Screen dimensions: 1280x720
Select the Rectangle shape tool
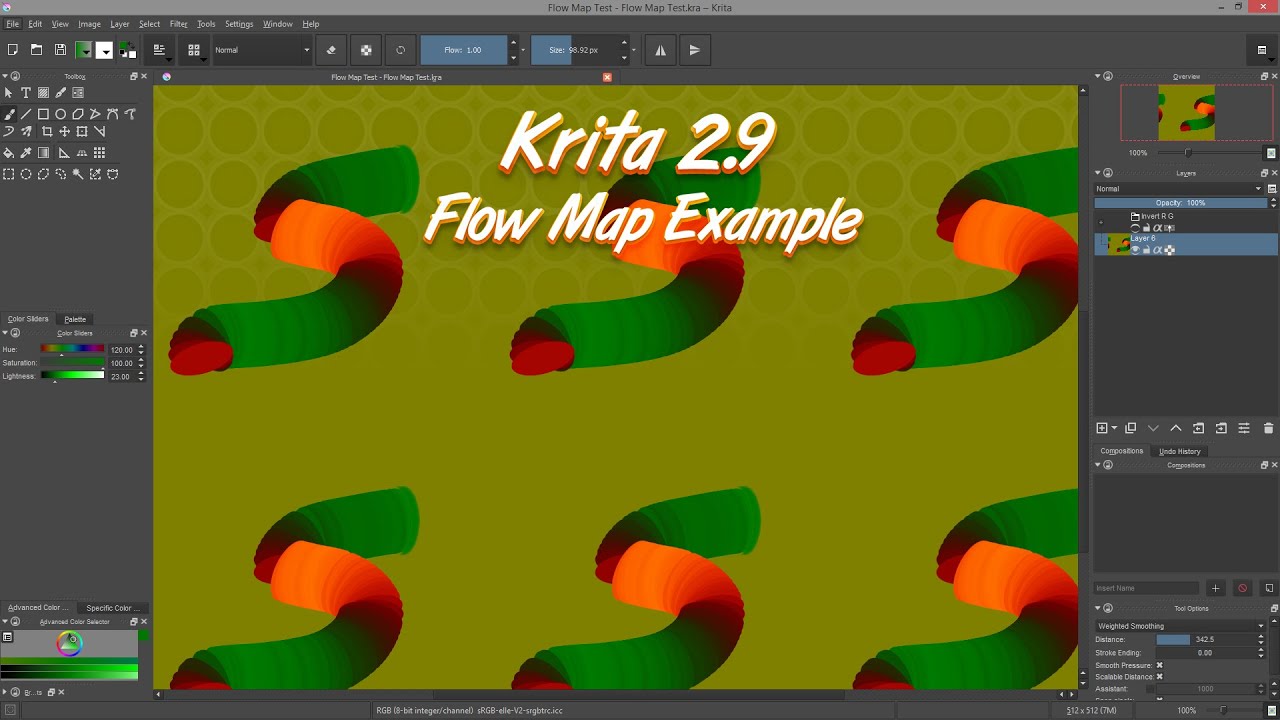pos(43,114)
